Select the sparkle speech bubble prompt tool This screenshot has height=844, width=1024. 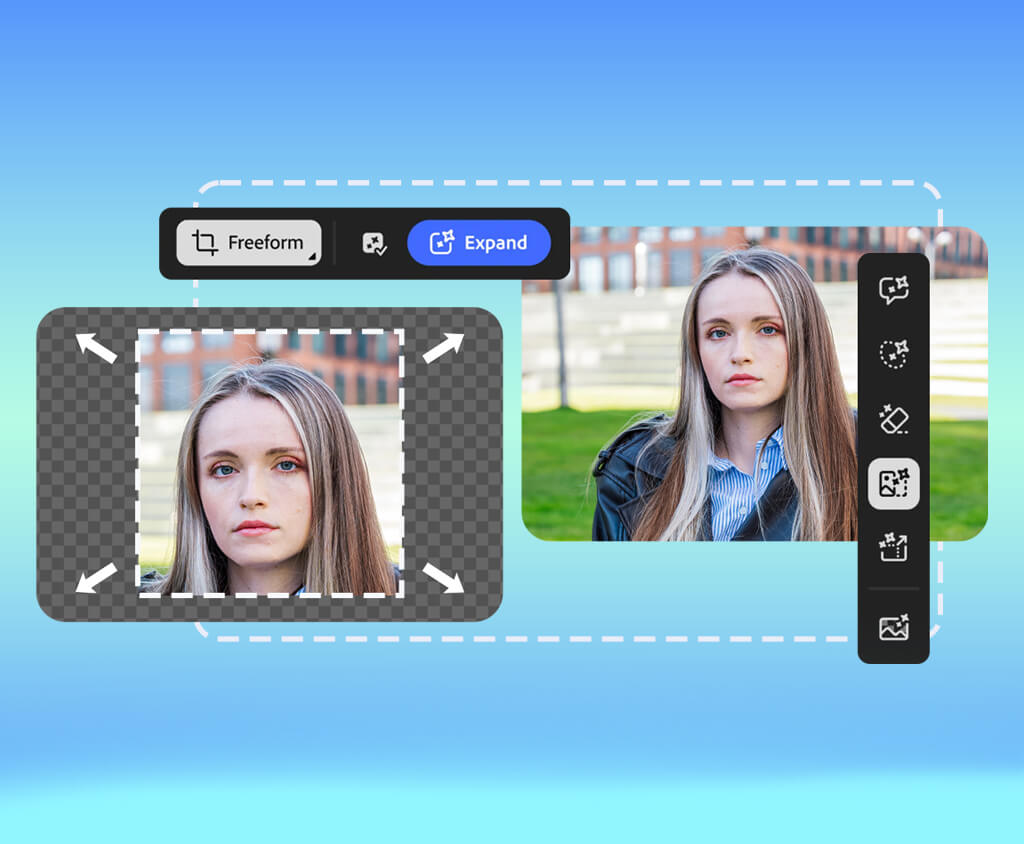coord(893,290)
